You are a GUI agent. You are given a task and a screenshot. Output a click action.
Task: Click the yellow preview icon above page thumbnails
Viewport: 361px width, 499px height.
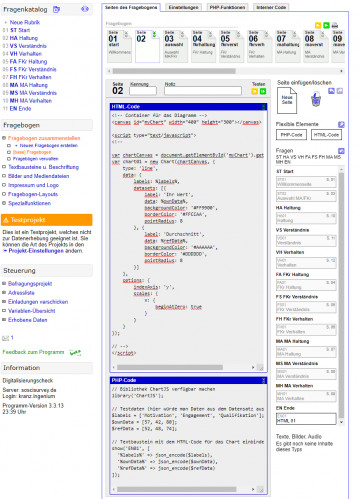click(318, 25)
